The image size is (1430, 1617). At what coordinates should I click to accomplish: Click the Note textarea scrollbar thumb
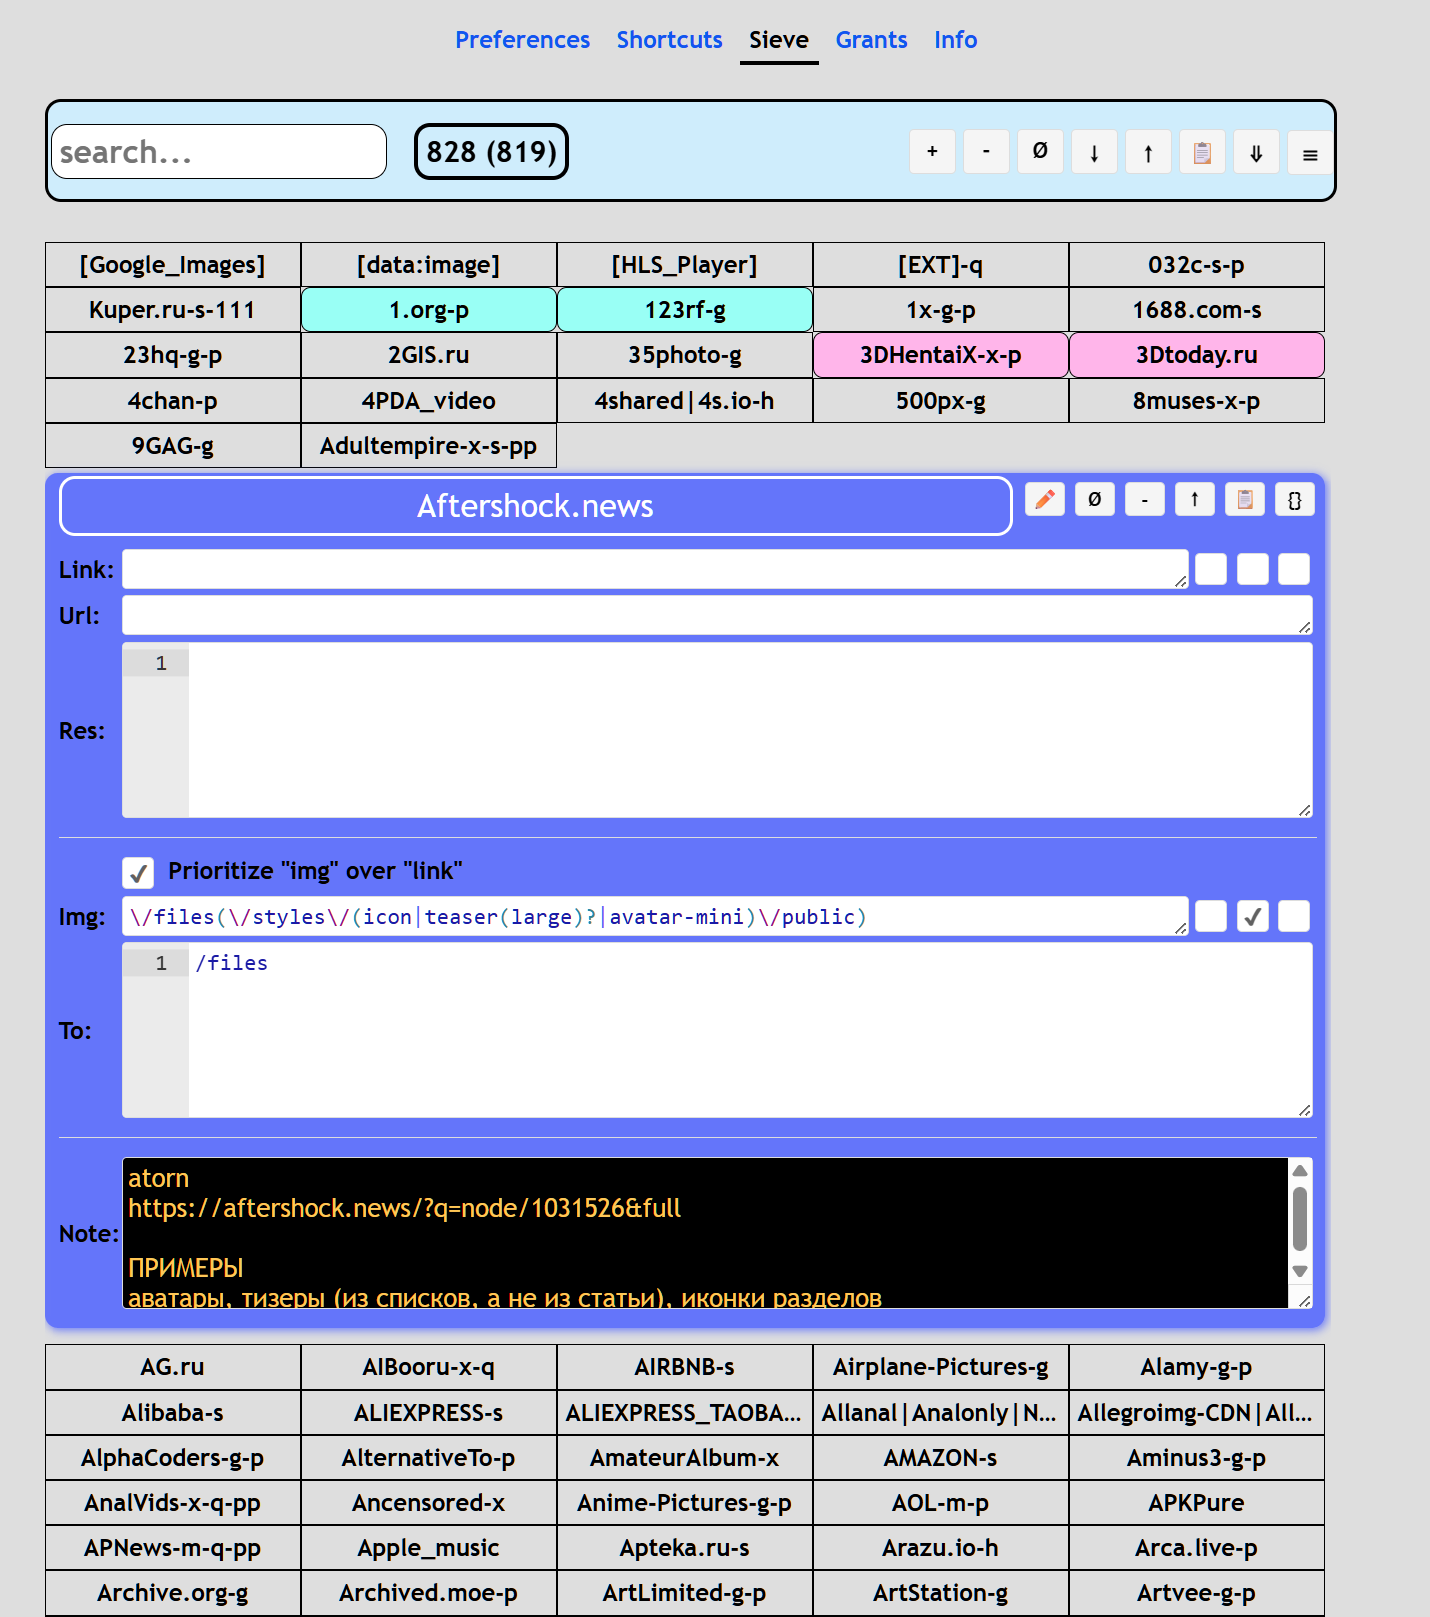pyautogui.click(x=1300, y=1218)
